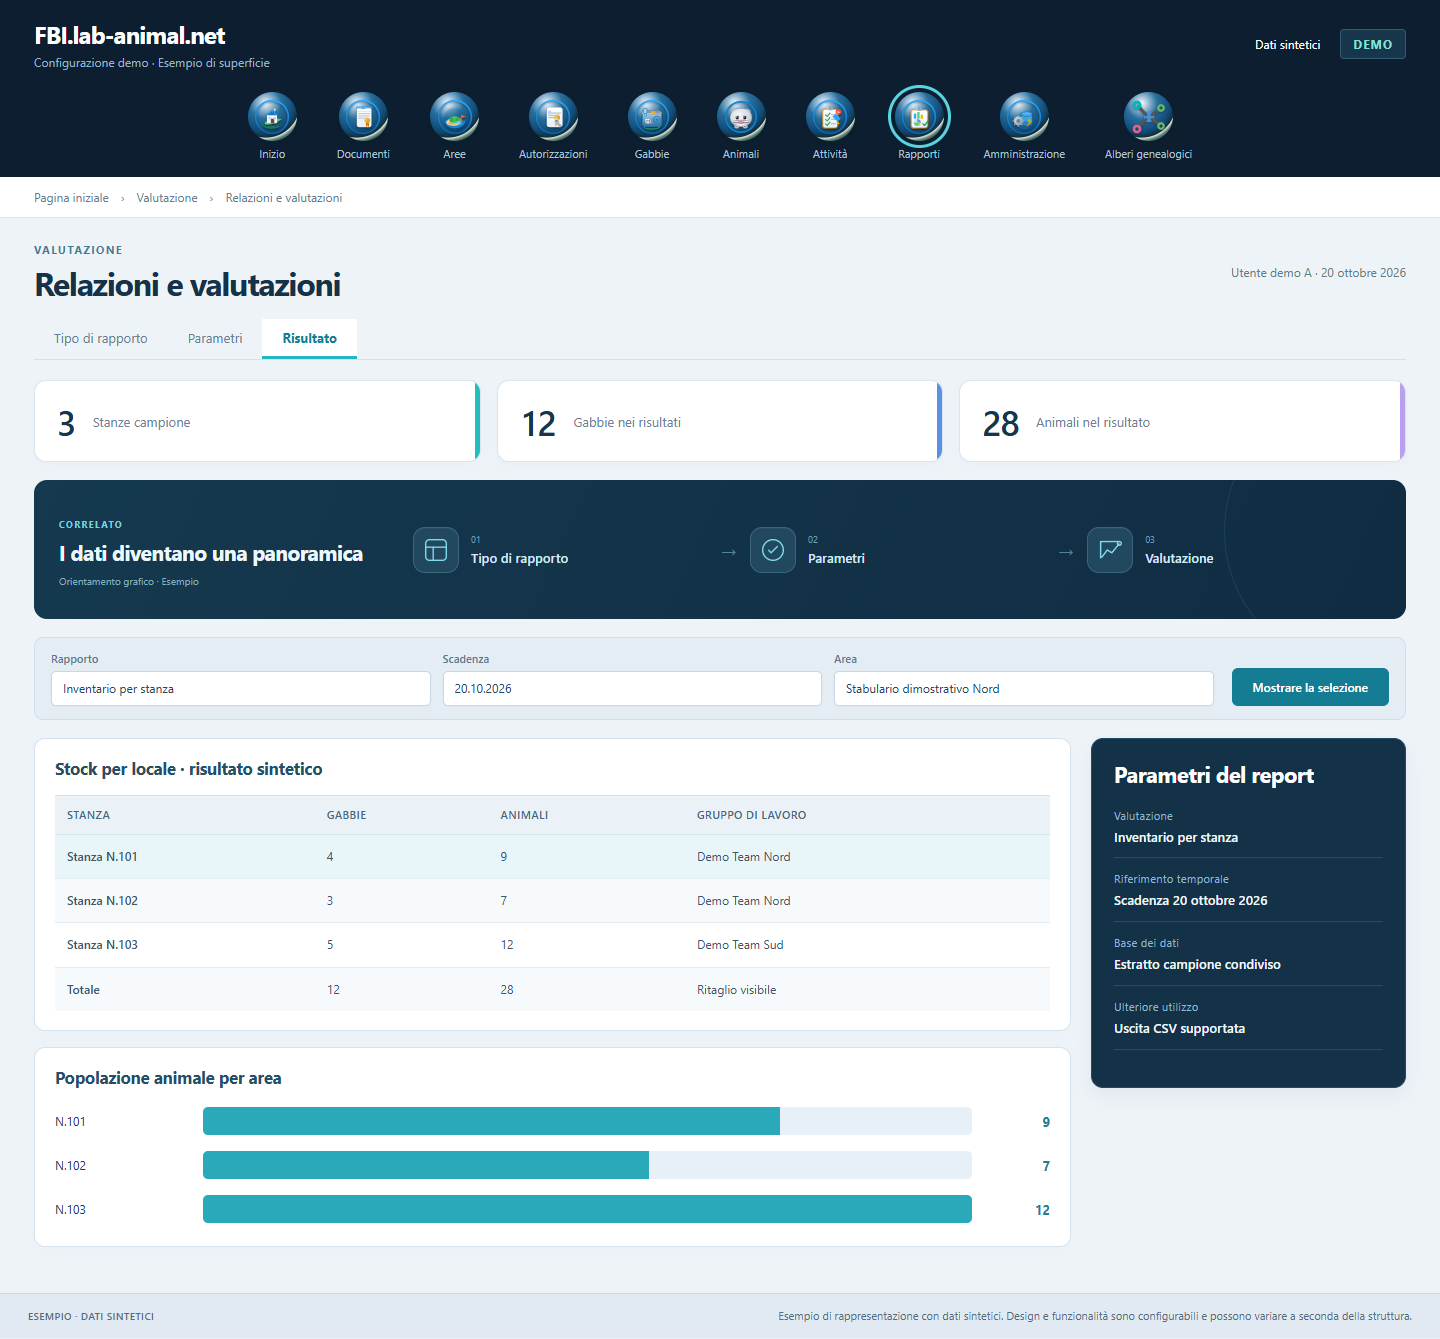Select the Stanza N.103 row
The image size is (1440, 1339).
[x=552, y=945]
